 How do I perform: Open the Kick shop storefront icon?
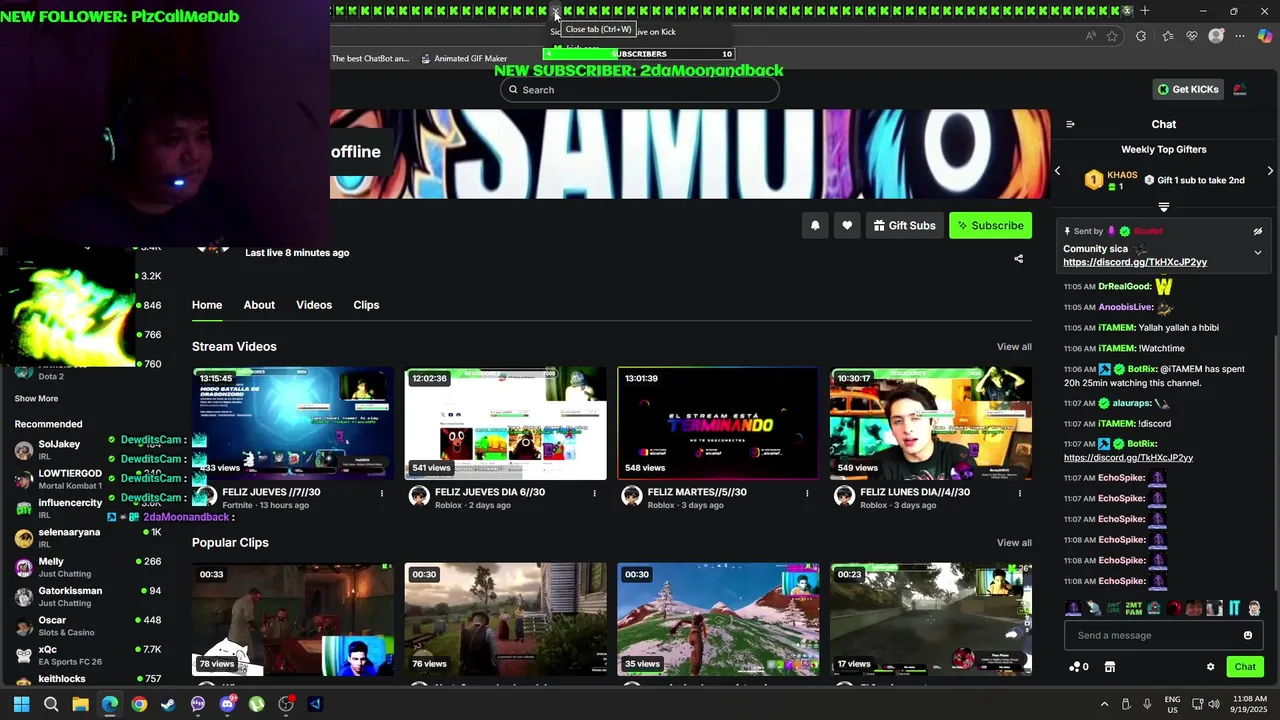pyautogui.click(x=1109, y=667)
